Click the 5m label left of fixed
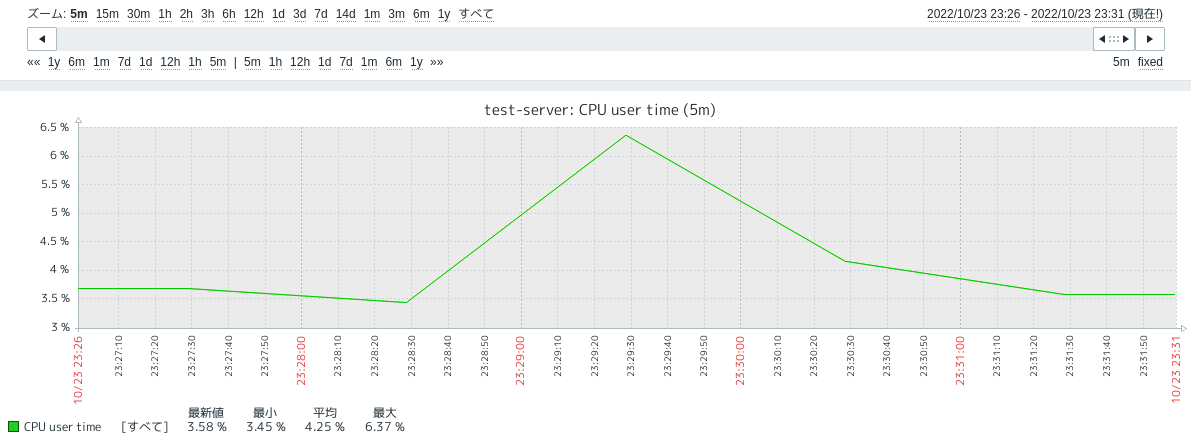This screenshot has width=1191, height=439. coord(1121,62)
